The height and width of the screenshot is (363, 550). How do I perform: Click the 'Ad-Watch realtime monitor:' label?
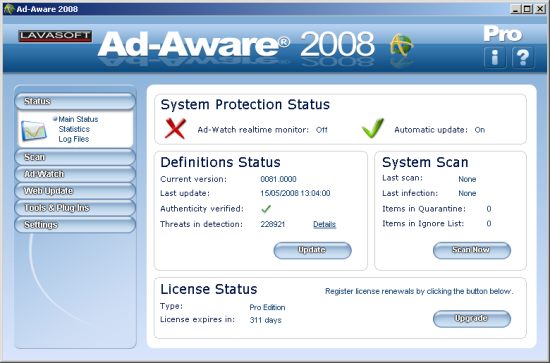tap(253, 130)
